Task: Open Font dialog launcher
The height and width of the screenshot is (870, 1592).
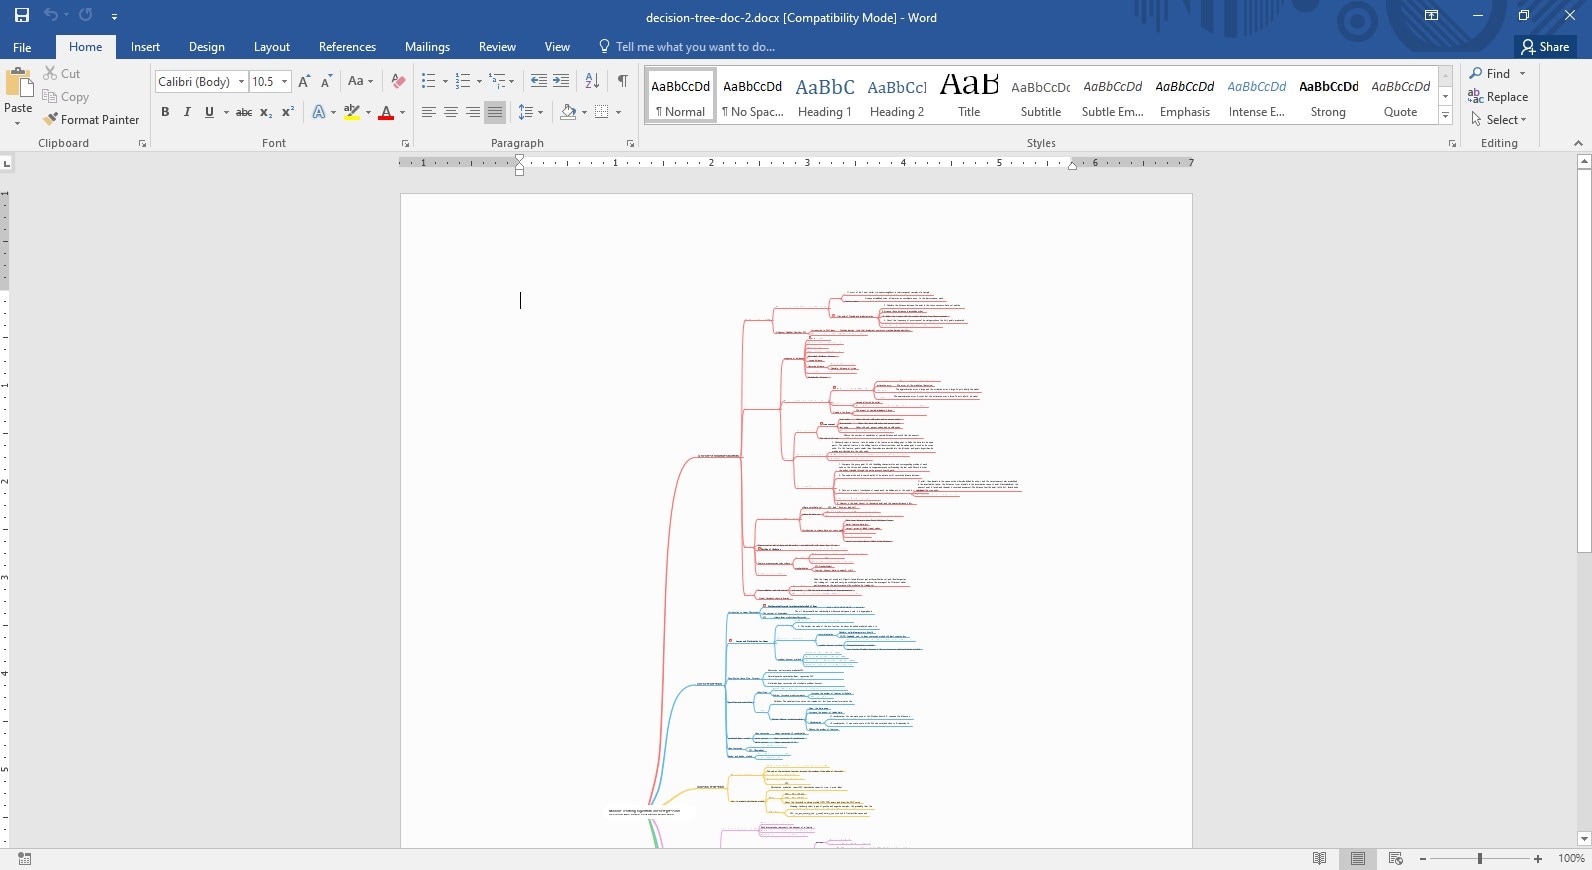Action: click(405, 144)
